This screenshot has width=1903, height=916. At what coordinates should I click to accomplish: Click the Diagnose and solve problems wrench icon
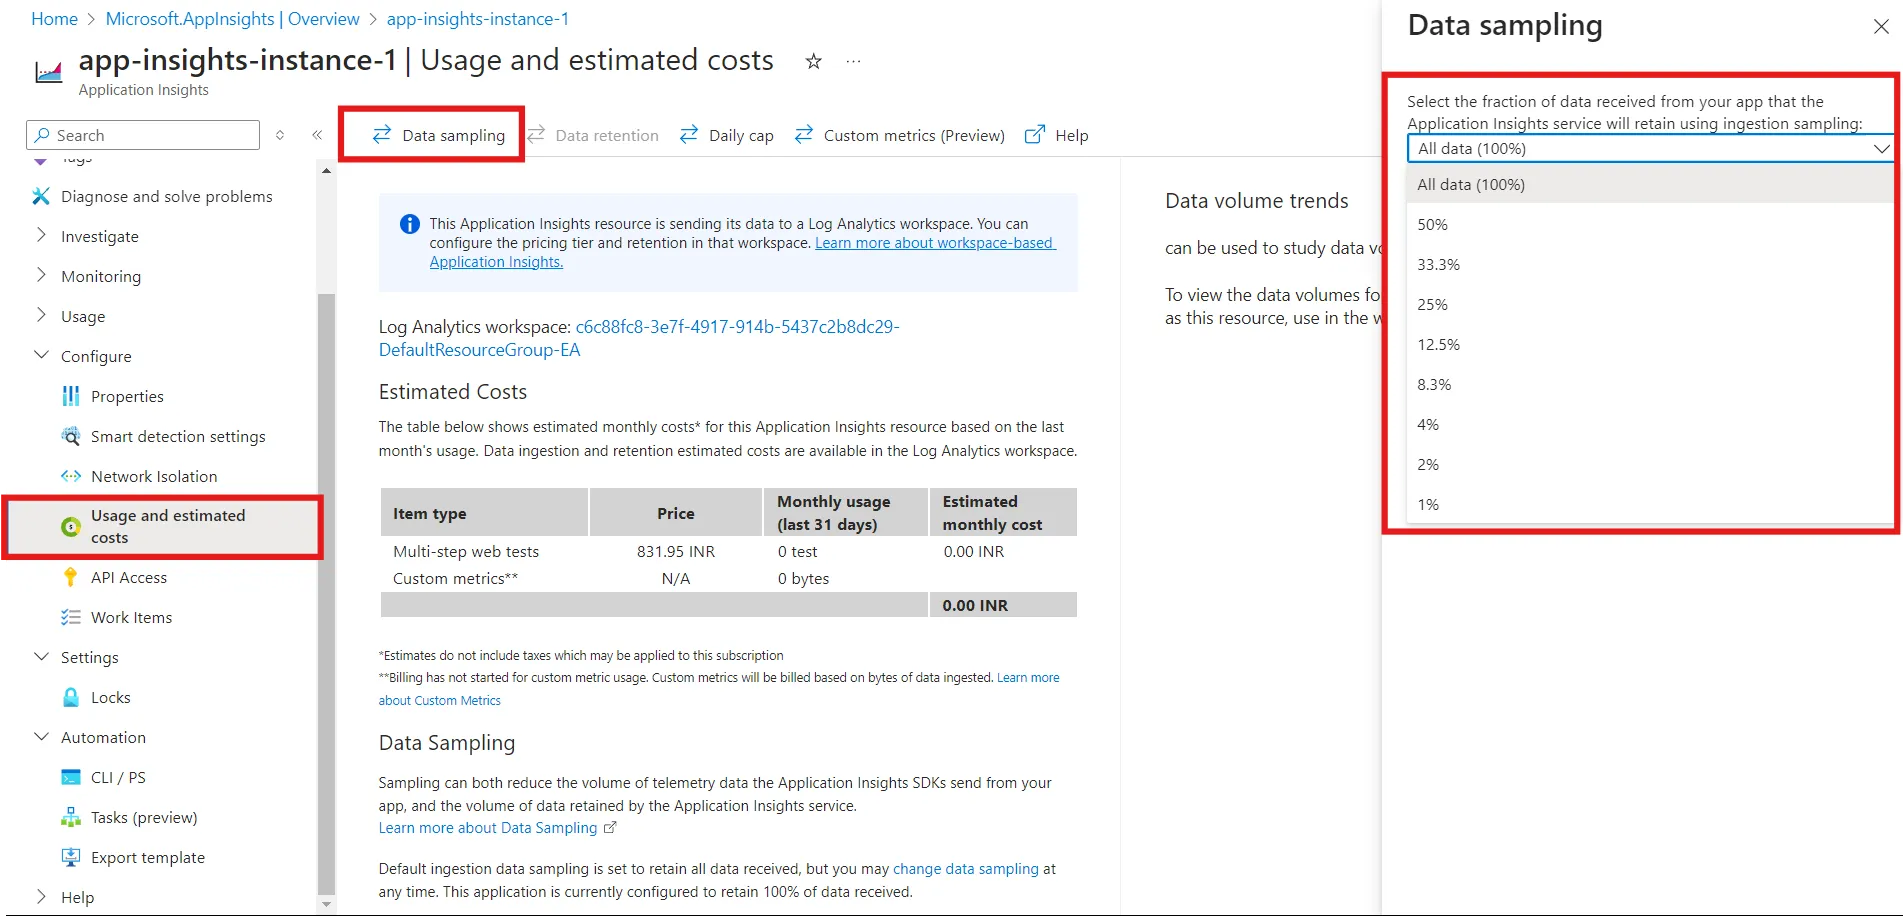[x=41, y=196]
